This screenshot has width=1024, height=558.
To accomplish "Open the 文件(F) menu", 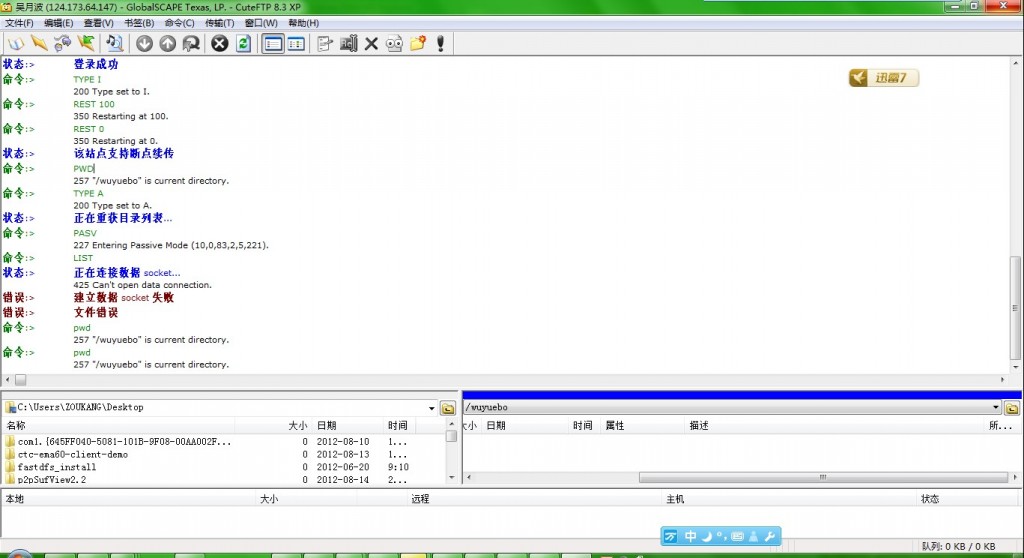I will [x=19, y=23].
